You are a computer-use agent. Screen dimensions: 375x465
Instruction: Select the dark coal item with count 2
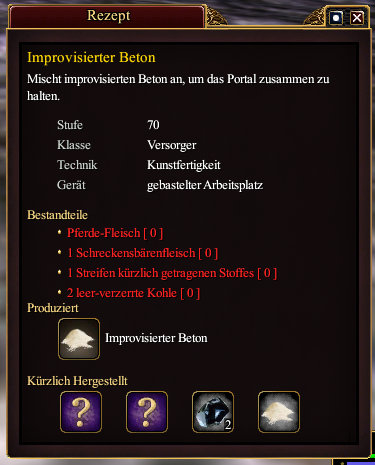pyautogui.click(x=213, y=412)
